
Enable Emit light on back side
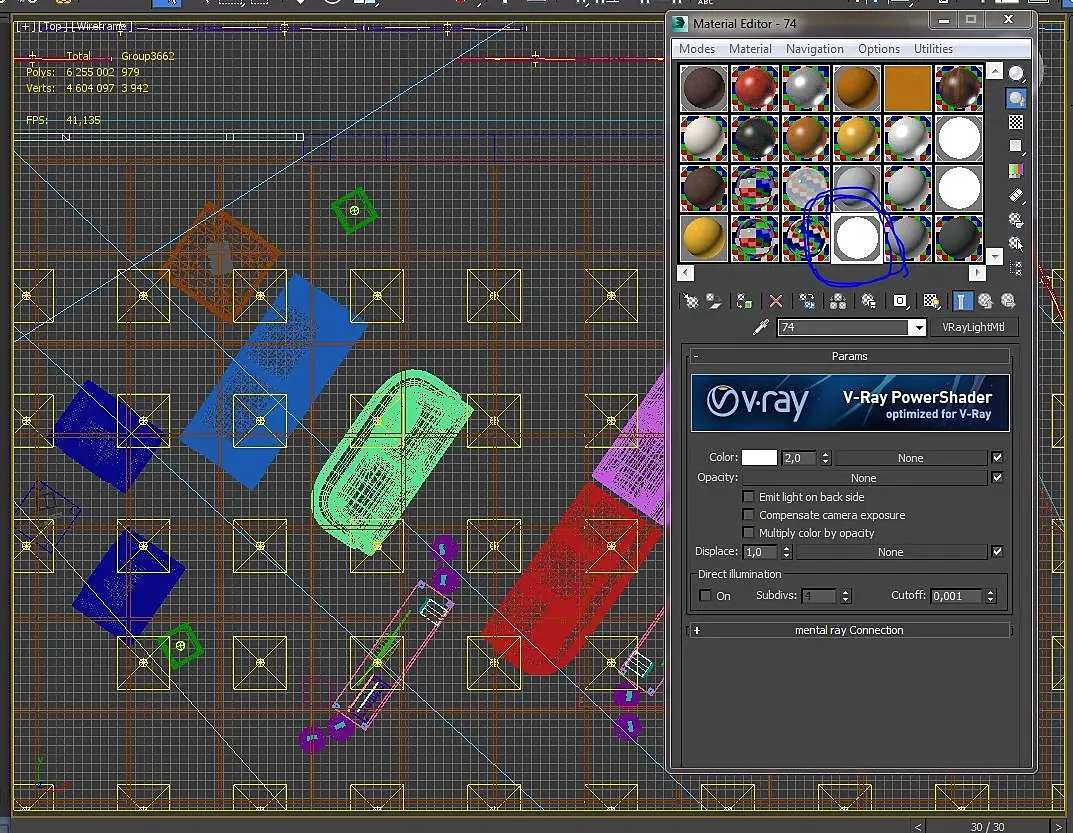coord(748,497)
